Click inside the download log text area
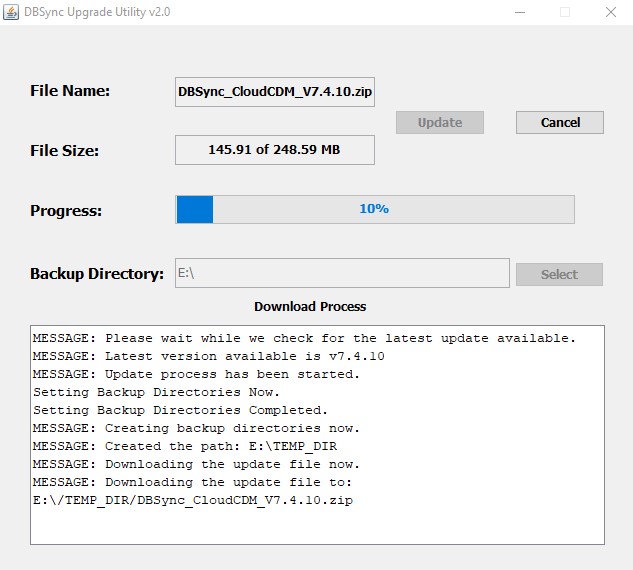The height and width of the screenshot is (570, 633). 316,522
